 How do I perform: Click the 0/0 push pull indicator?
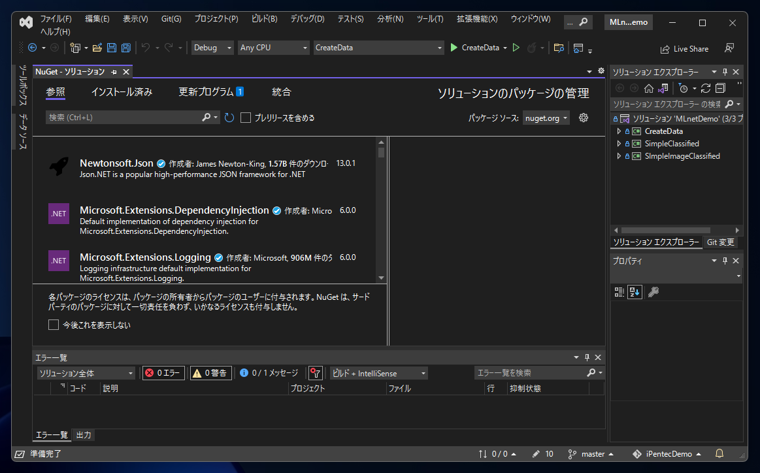(x=497, y=454)
